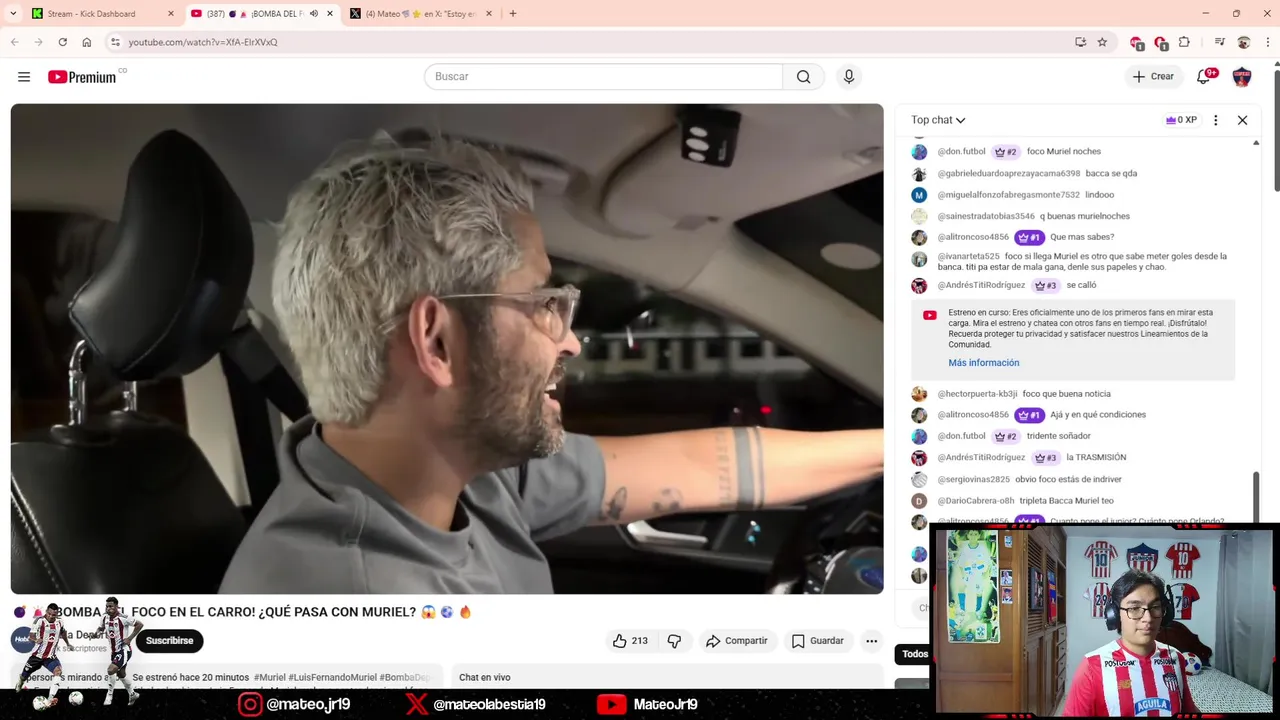Image resolution: width=1280 pixels, height=720 pixels.
Task: Bookmark this page with star icon
Action: [1102, 42]
